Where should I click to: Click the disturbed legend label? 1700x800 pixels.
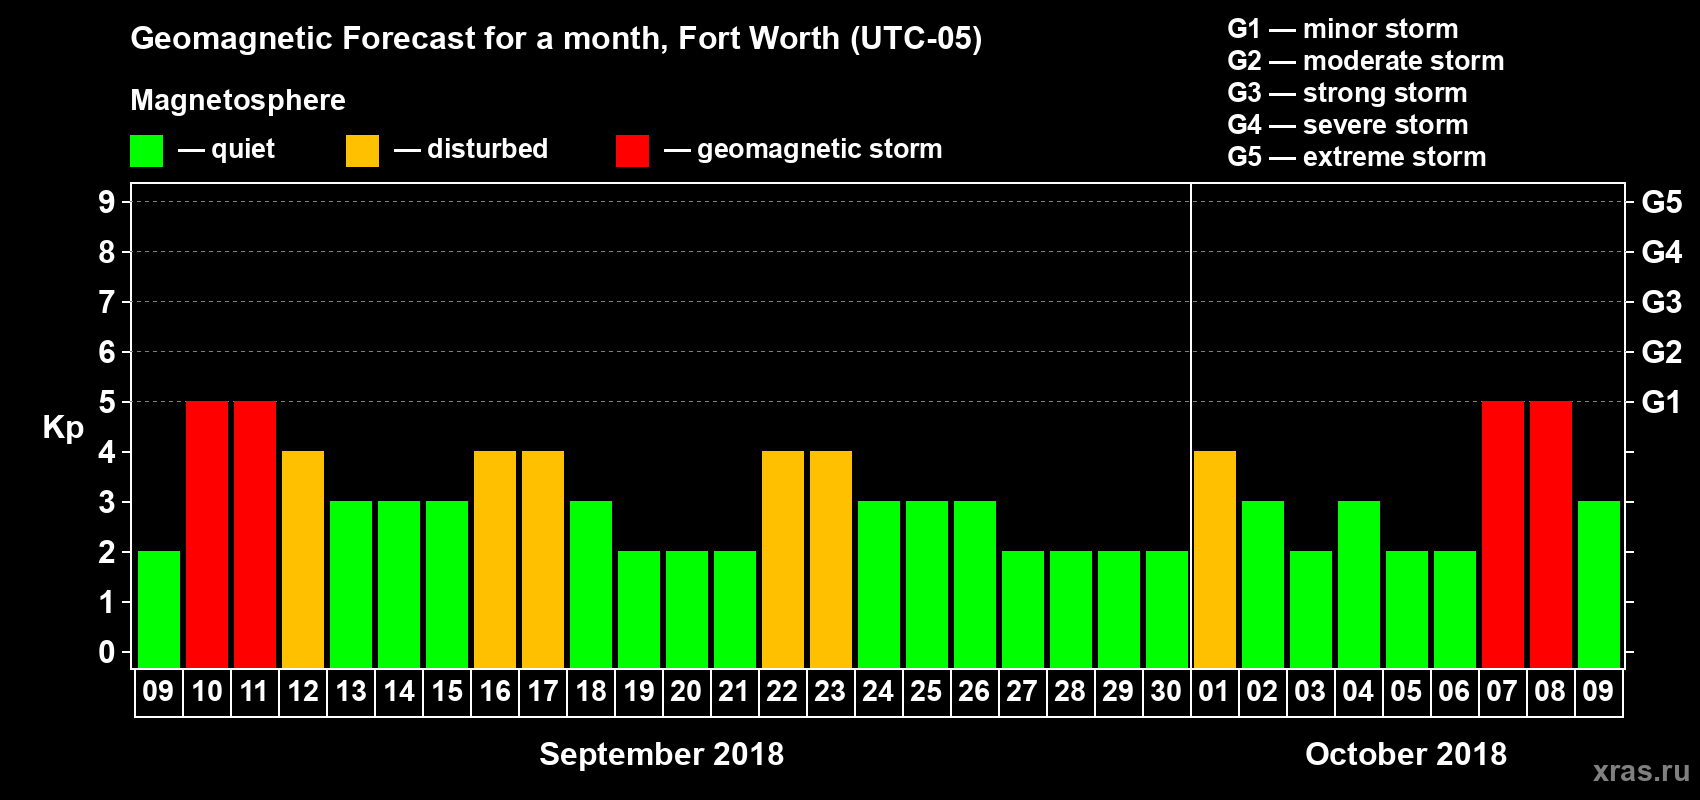pos(487,149)
